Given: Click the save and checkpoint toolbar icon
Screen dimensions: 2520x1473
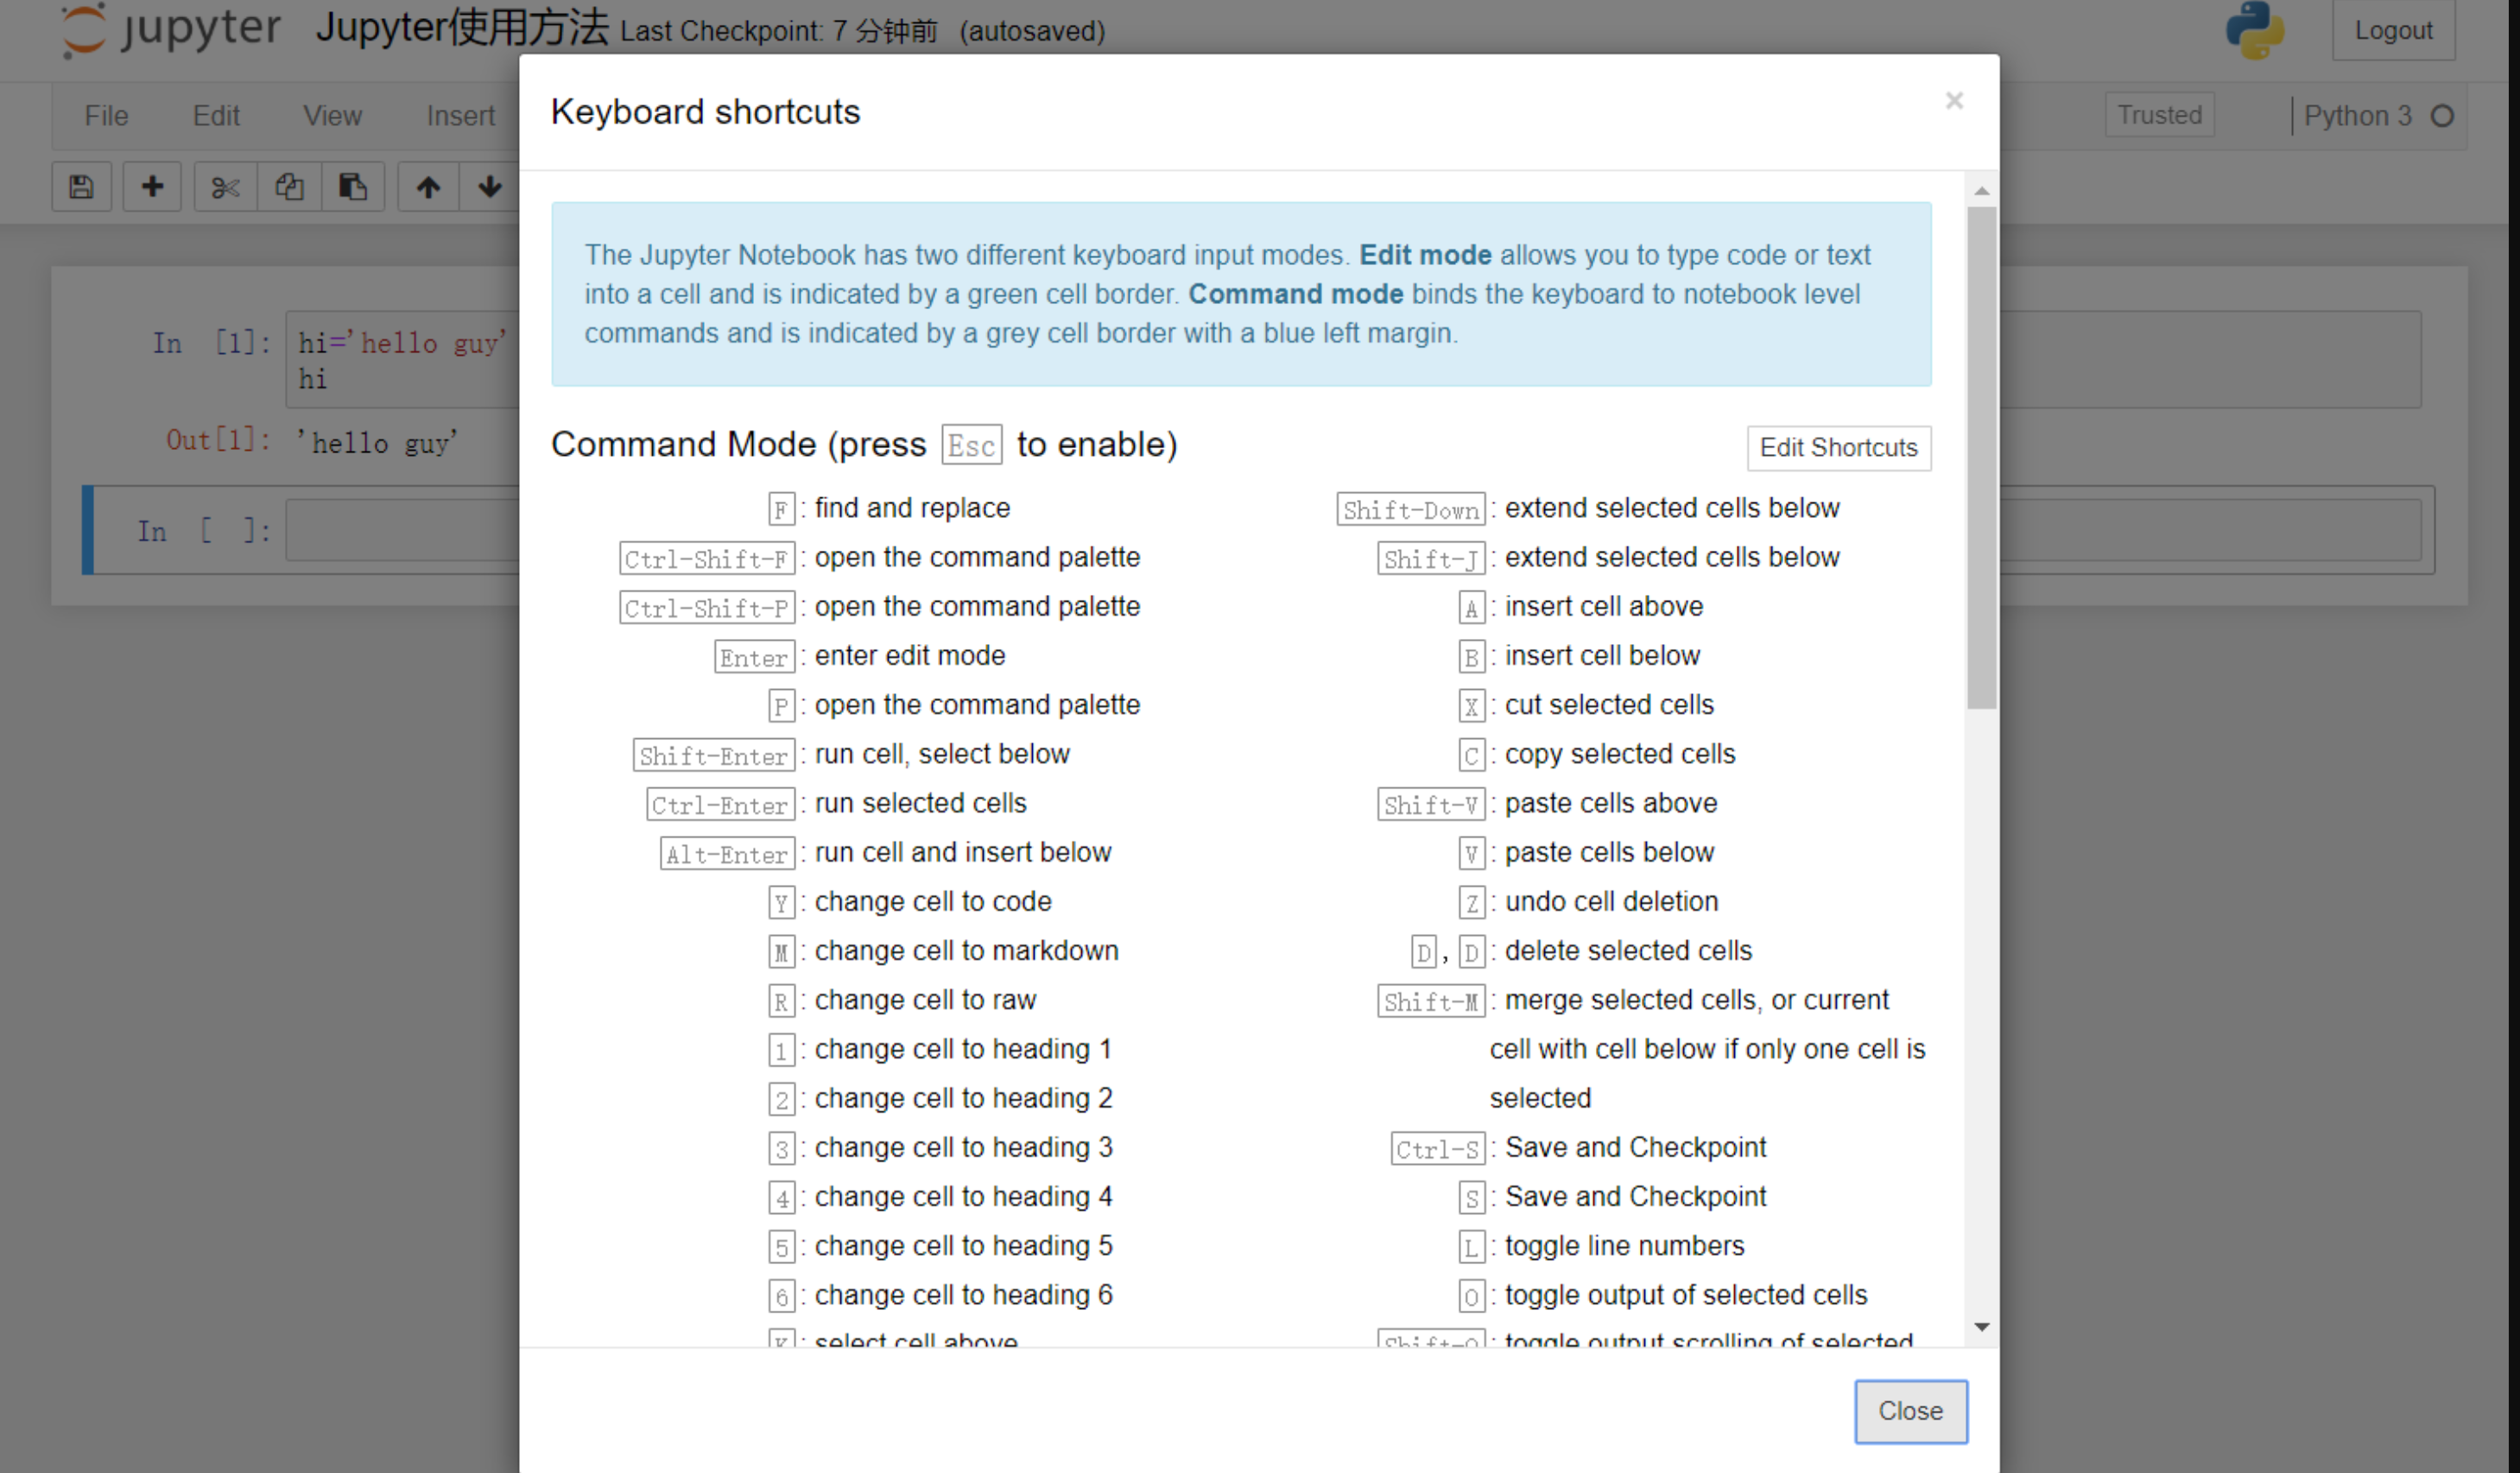Looking at the screenshot, I should click(x=81, y=187).
